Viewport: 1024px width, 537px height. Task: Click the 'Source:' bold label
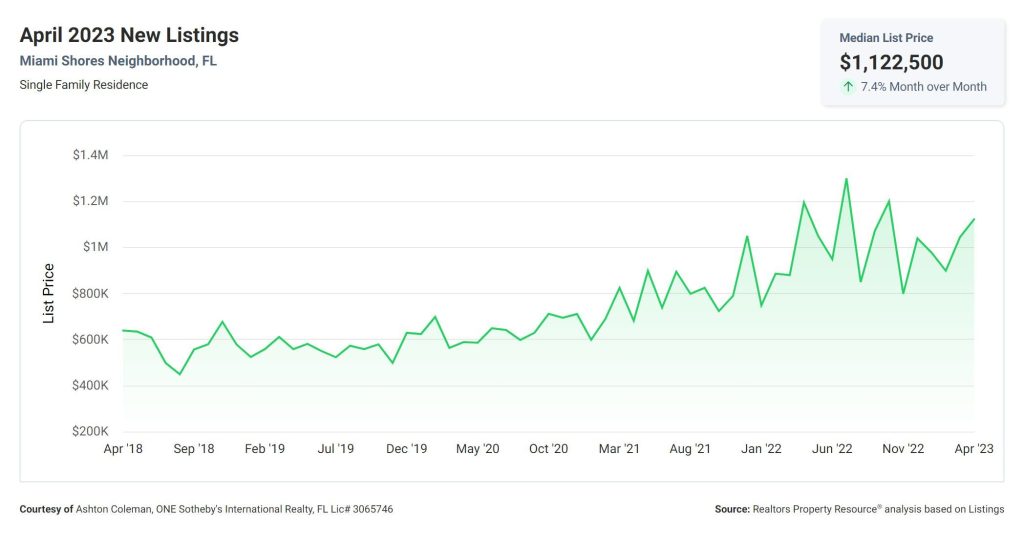tap(732, 509)
